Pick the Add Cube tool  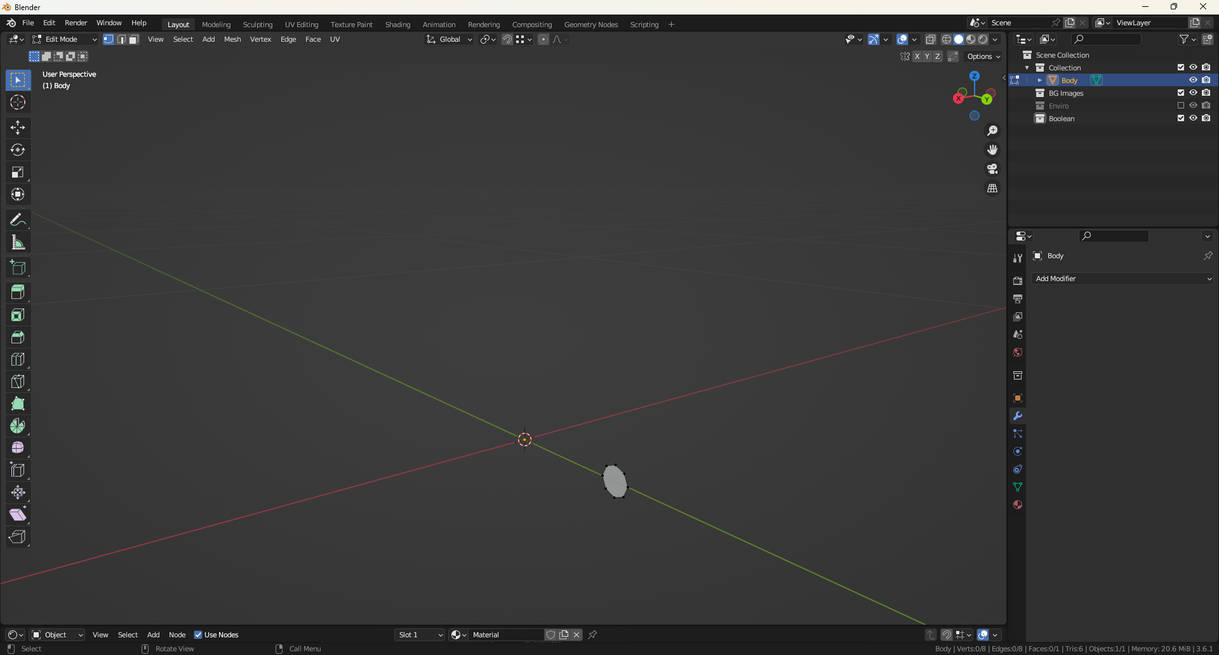coord(18,268)
